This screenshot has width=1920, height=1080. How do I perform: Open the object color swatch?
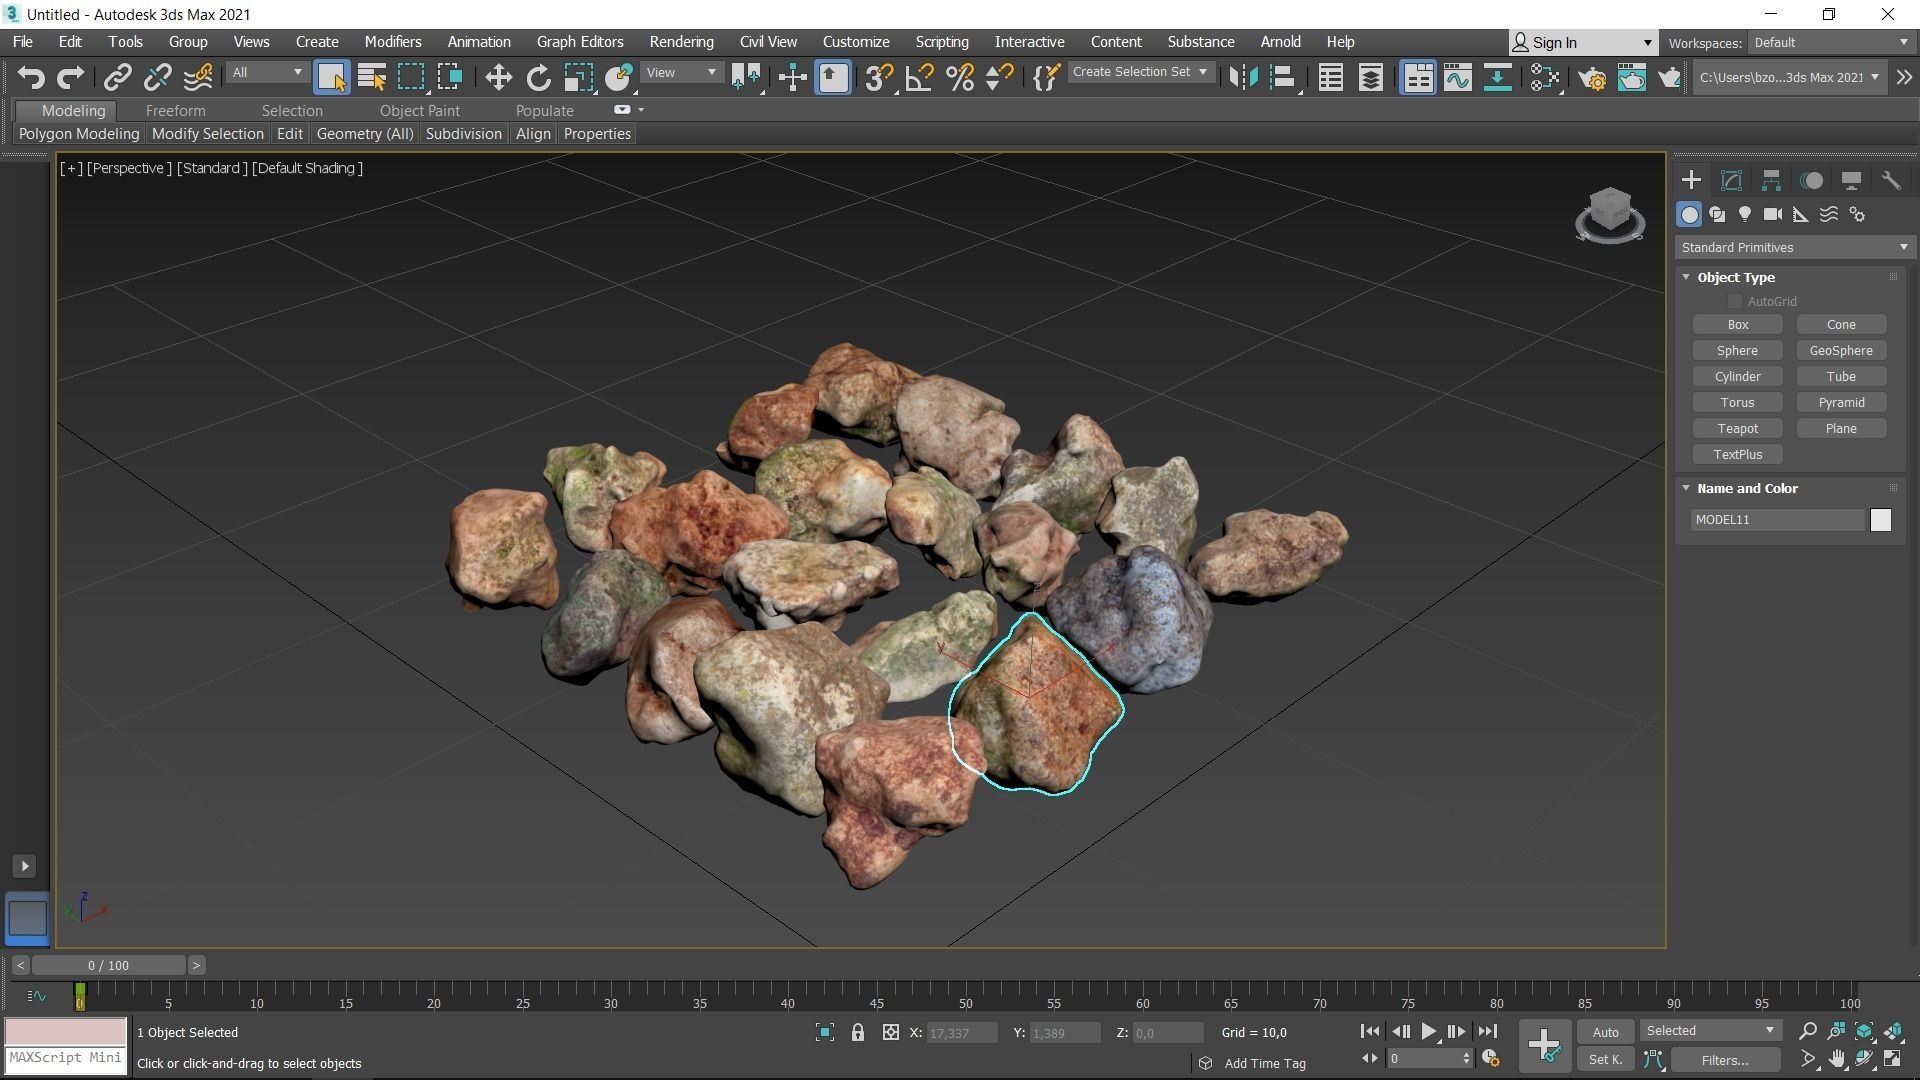pyautogui.click(x=1880, y=519)
